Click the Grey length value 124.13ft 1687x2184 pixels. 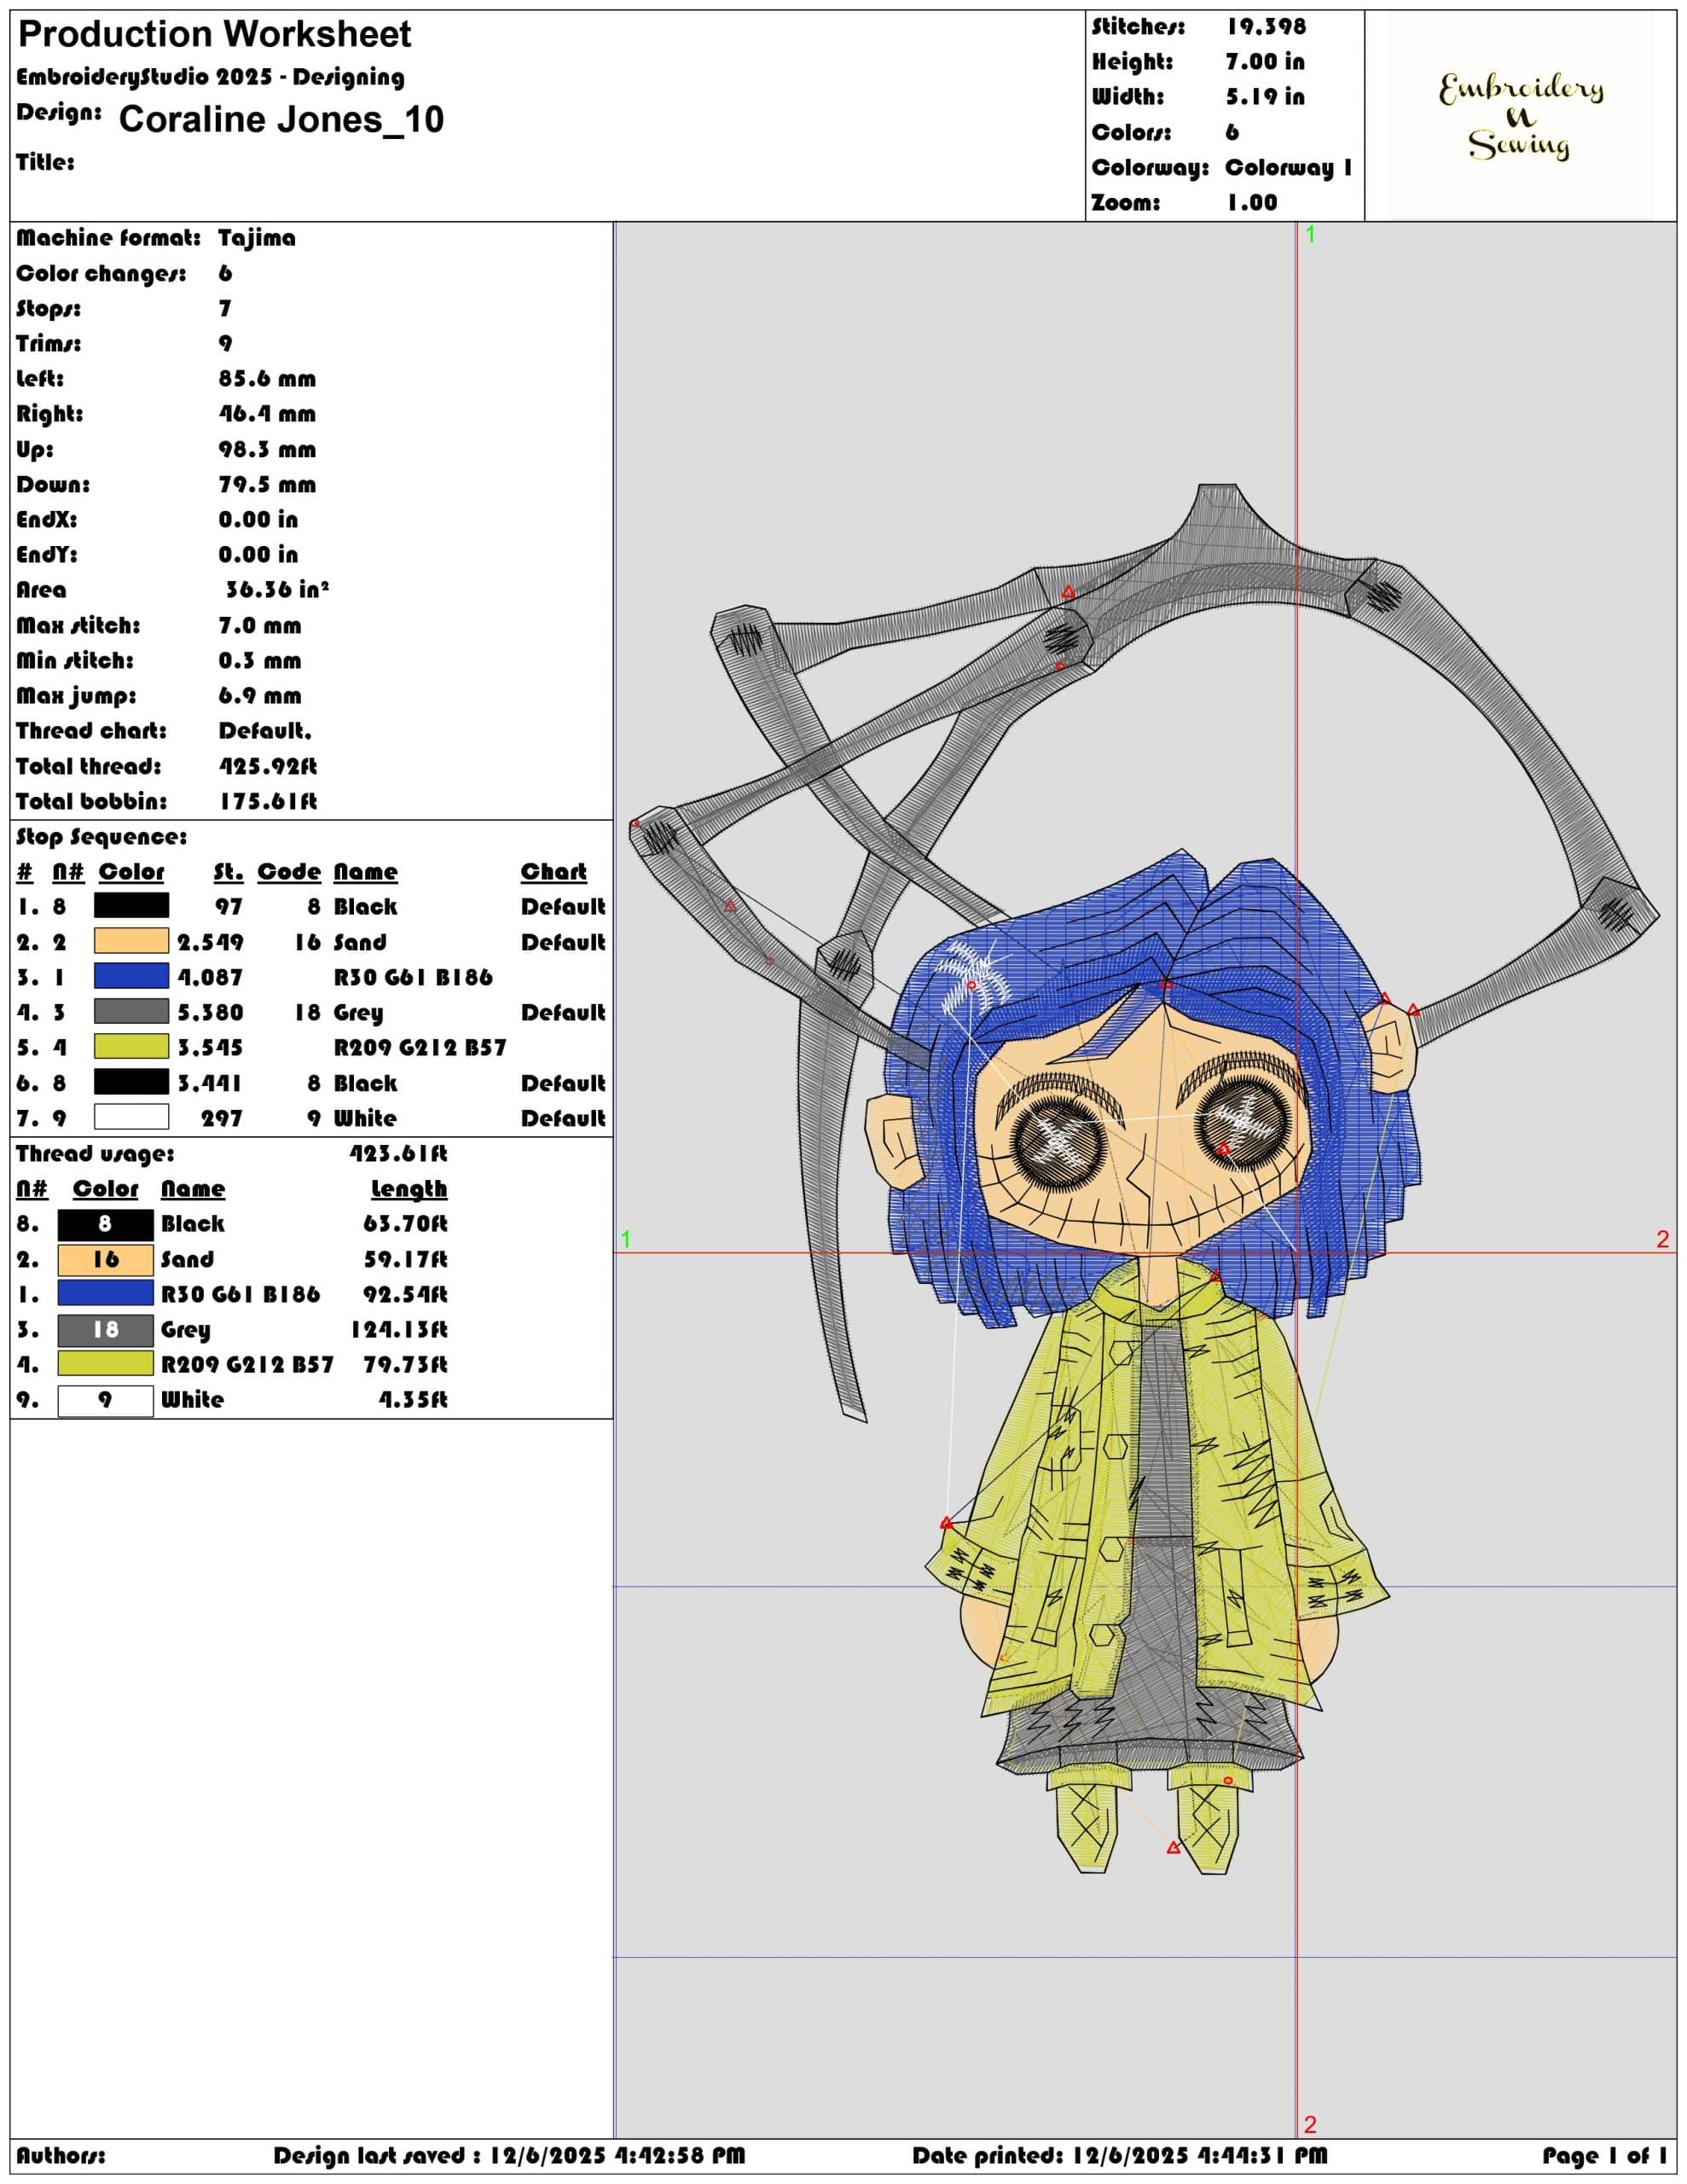(x=399, y=1329)
